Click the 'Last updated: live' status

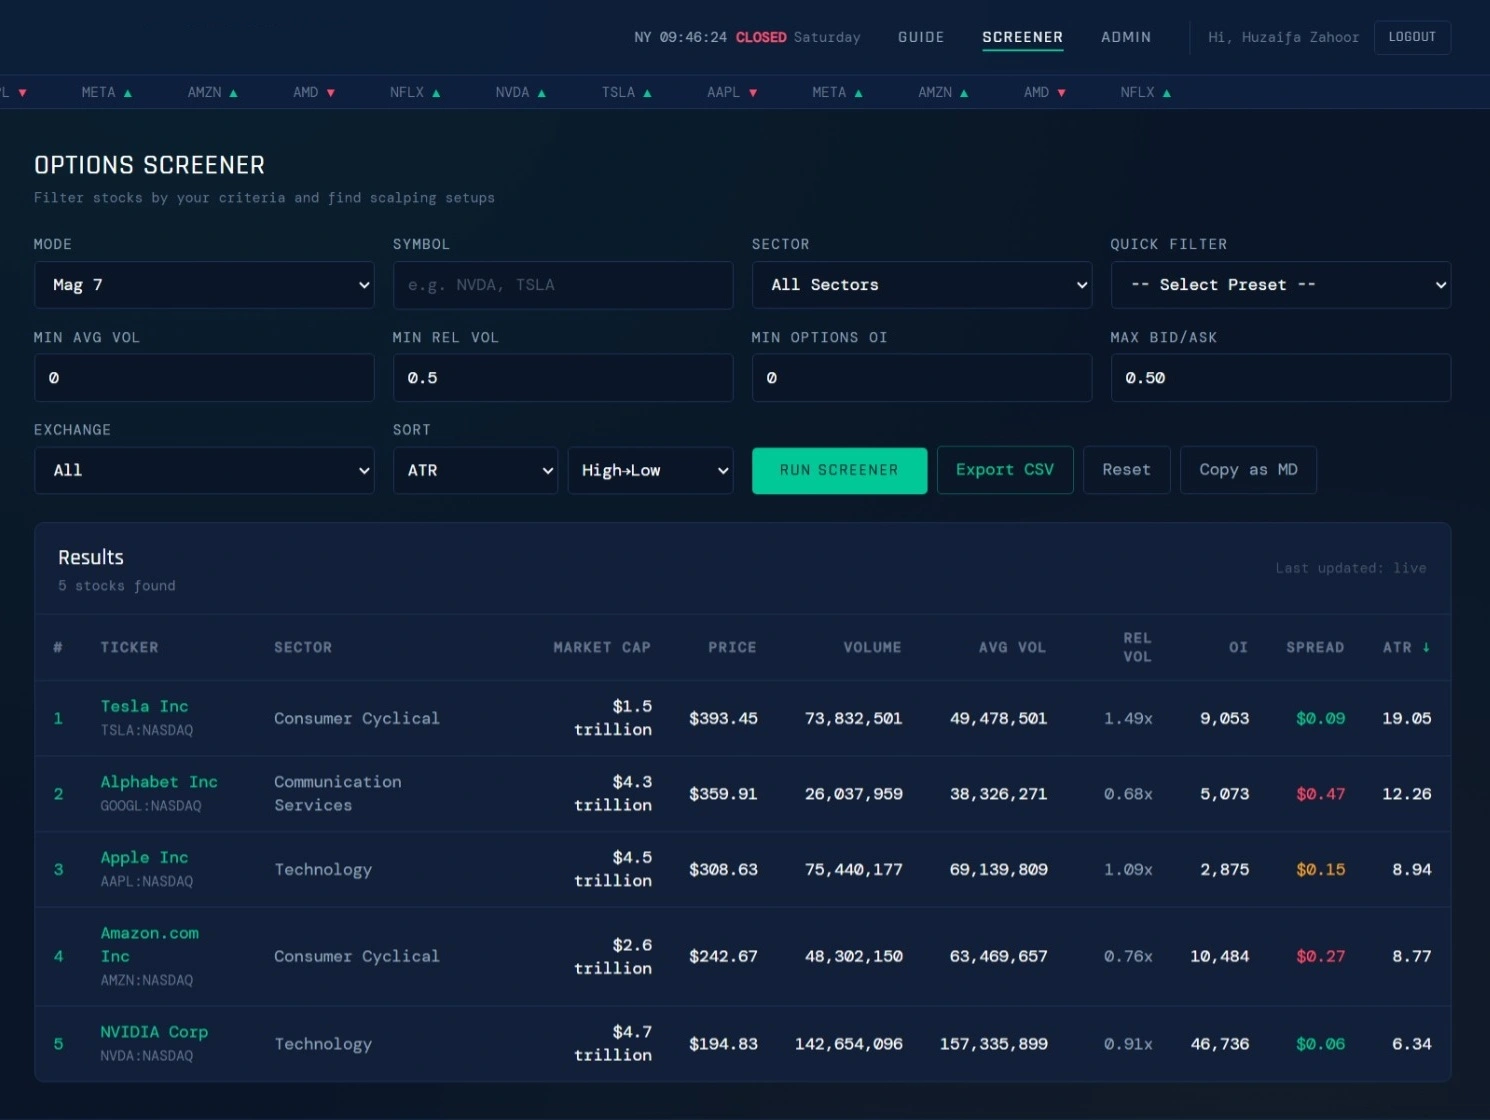pos(1350,568)
